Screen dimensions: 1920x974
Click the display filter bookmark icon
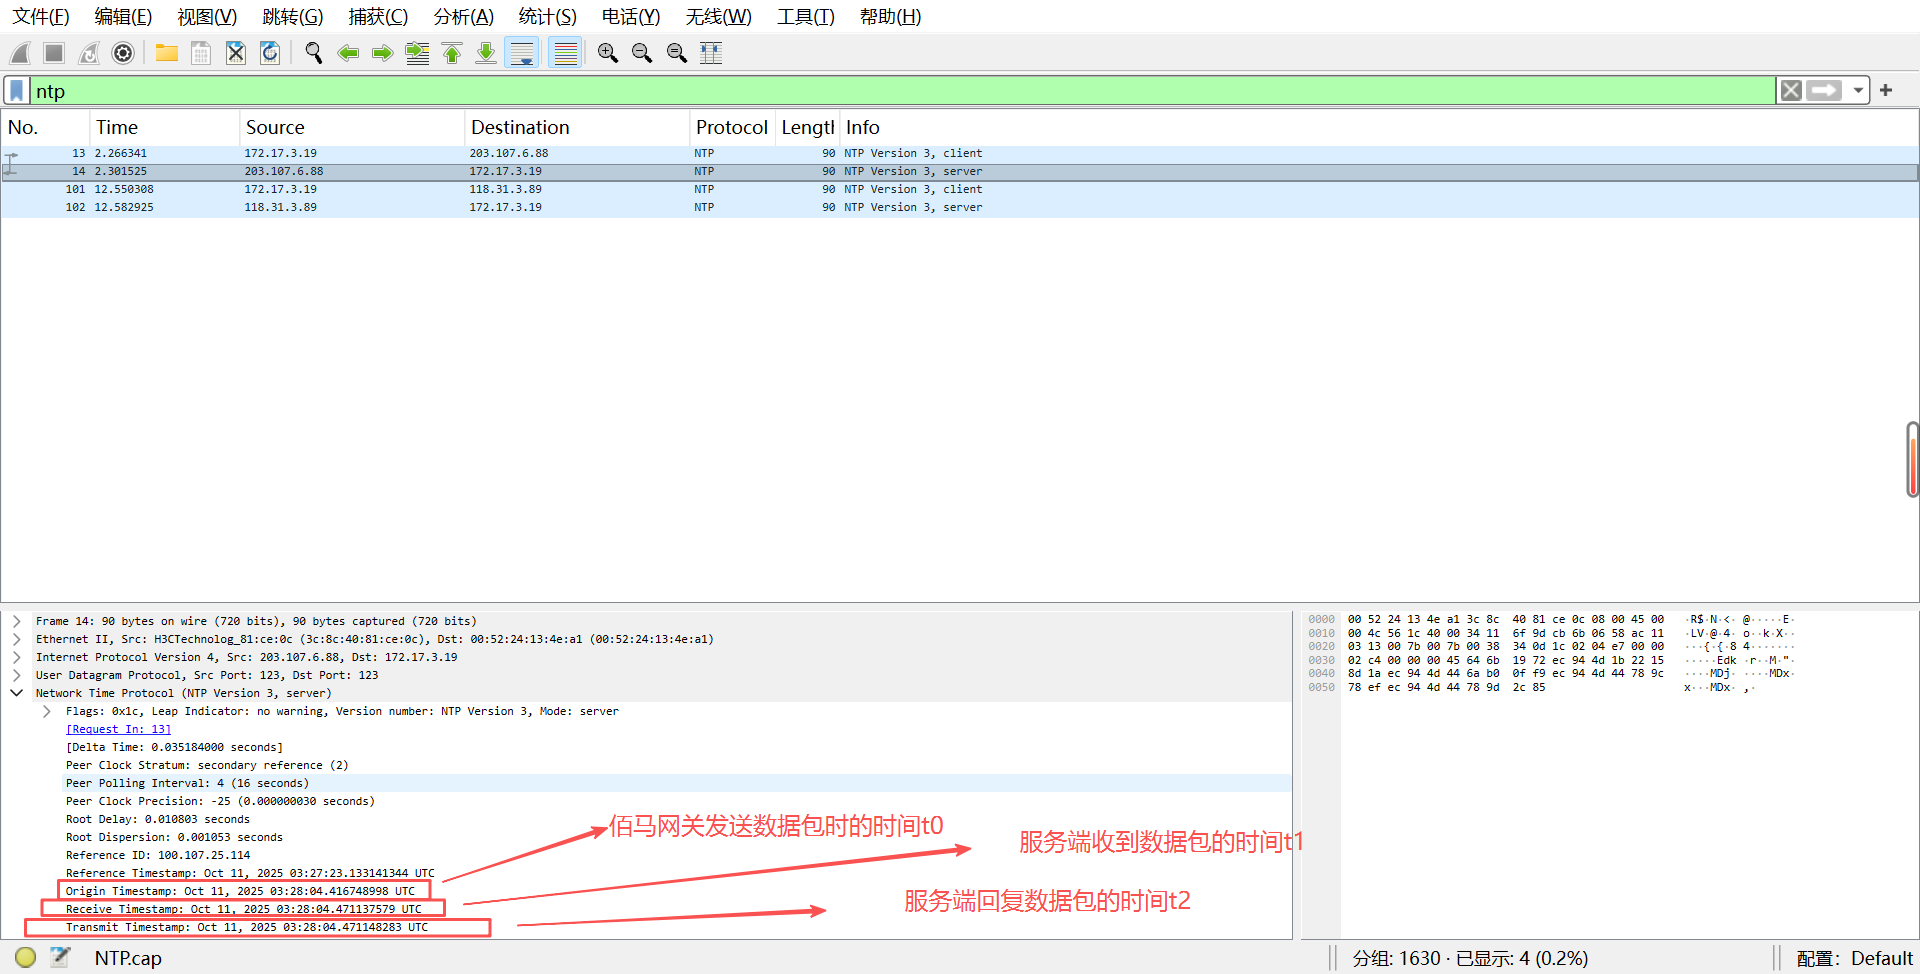click(17, 91)
